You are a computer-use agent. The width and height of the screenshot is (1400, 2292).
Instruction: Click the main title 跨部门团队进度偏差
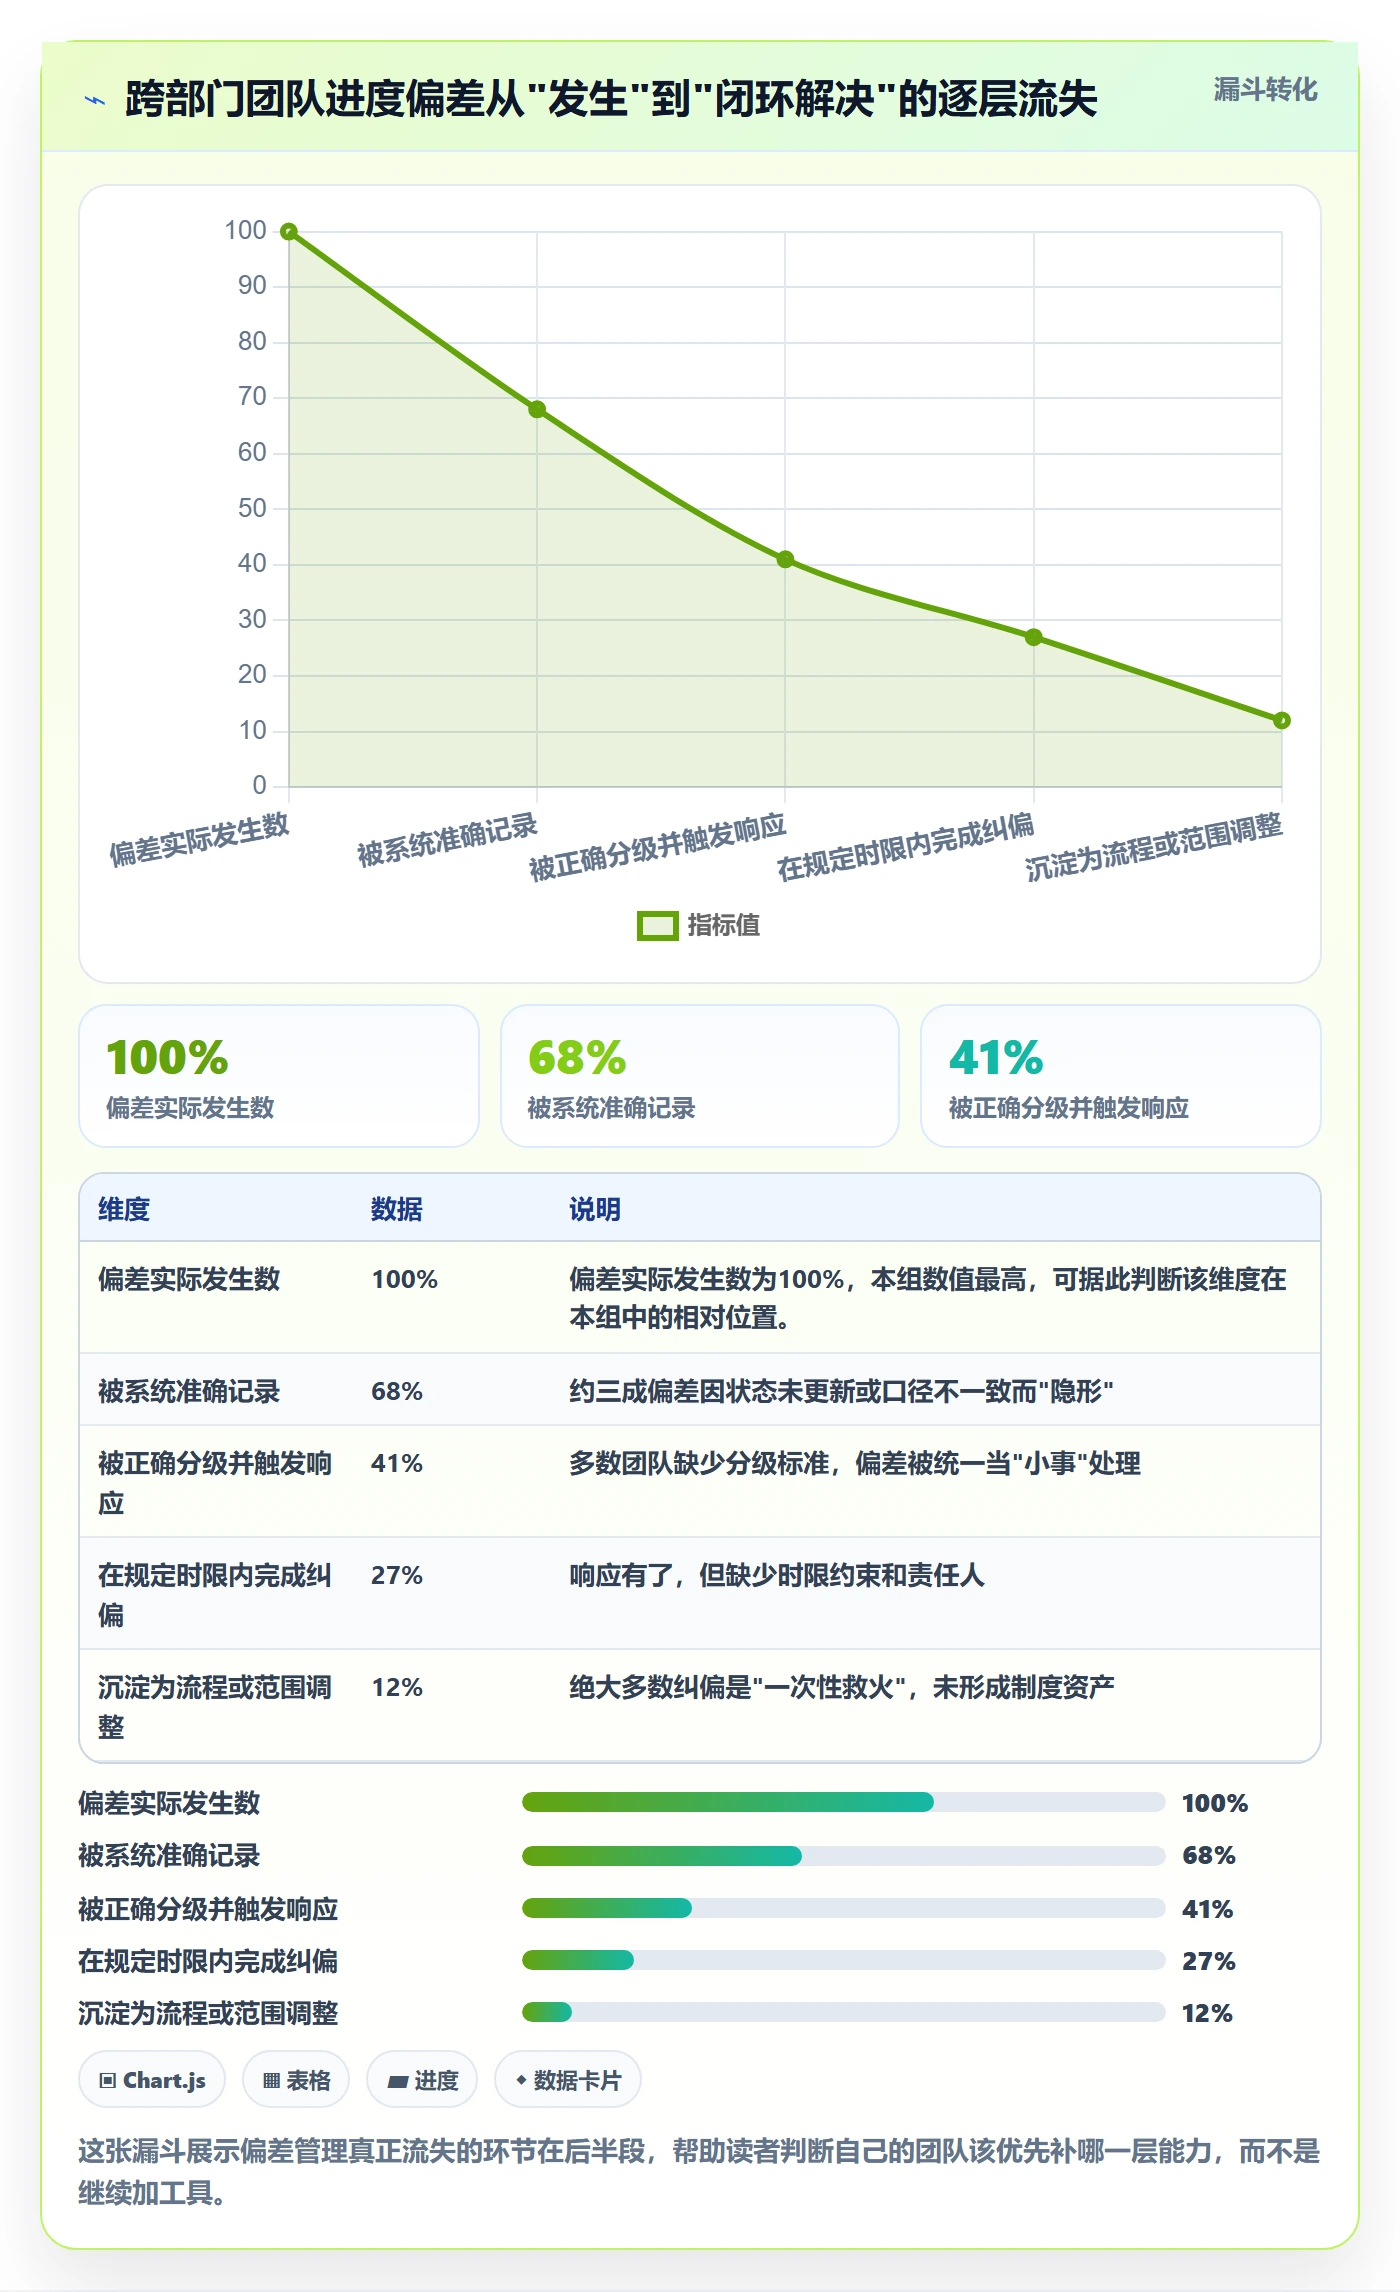pyautogui.click(x=611, y=99)
